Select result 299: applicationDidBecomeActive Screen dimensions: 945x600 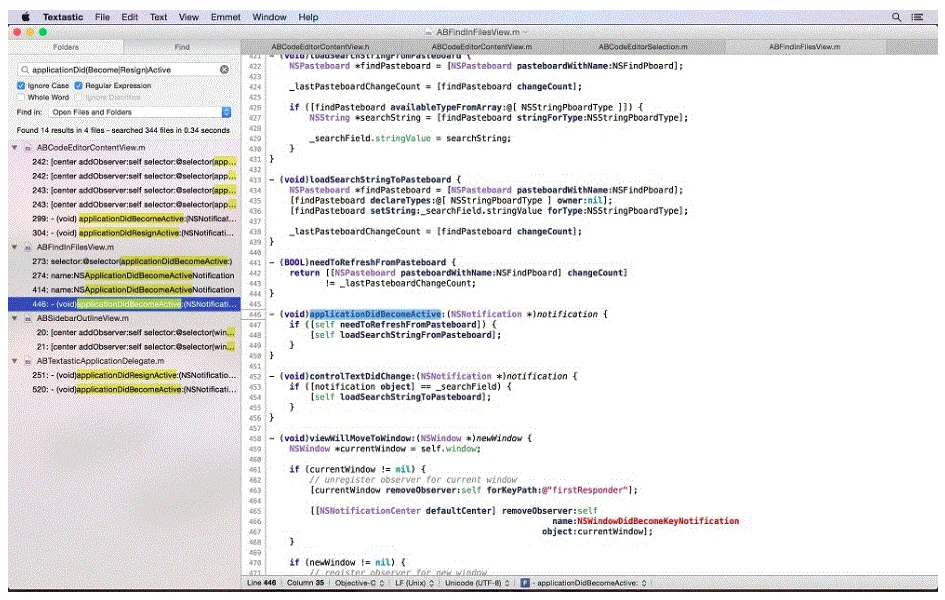124,219
